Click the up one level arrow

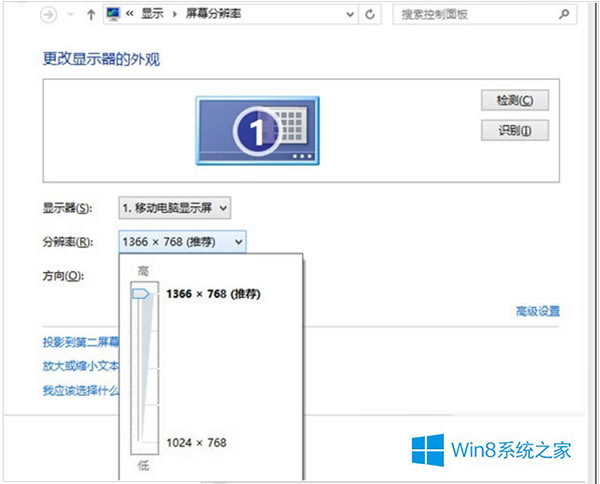click(92, 15)
